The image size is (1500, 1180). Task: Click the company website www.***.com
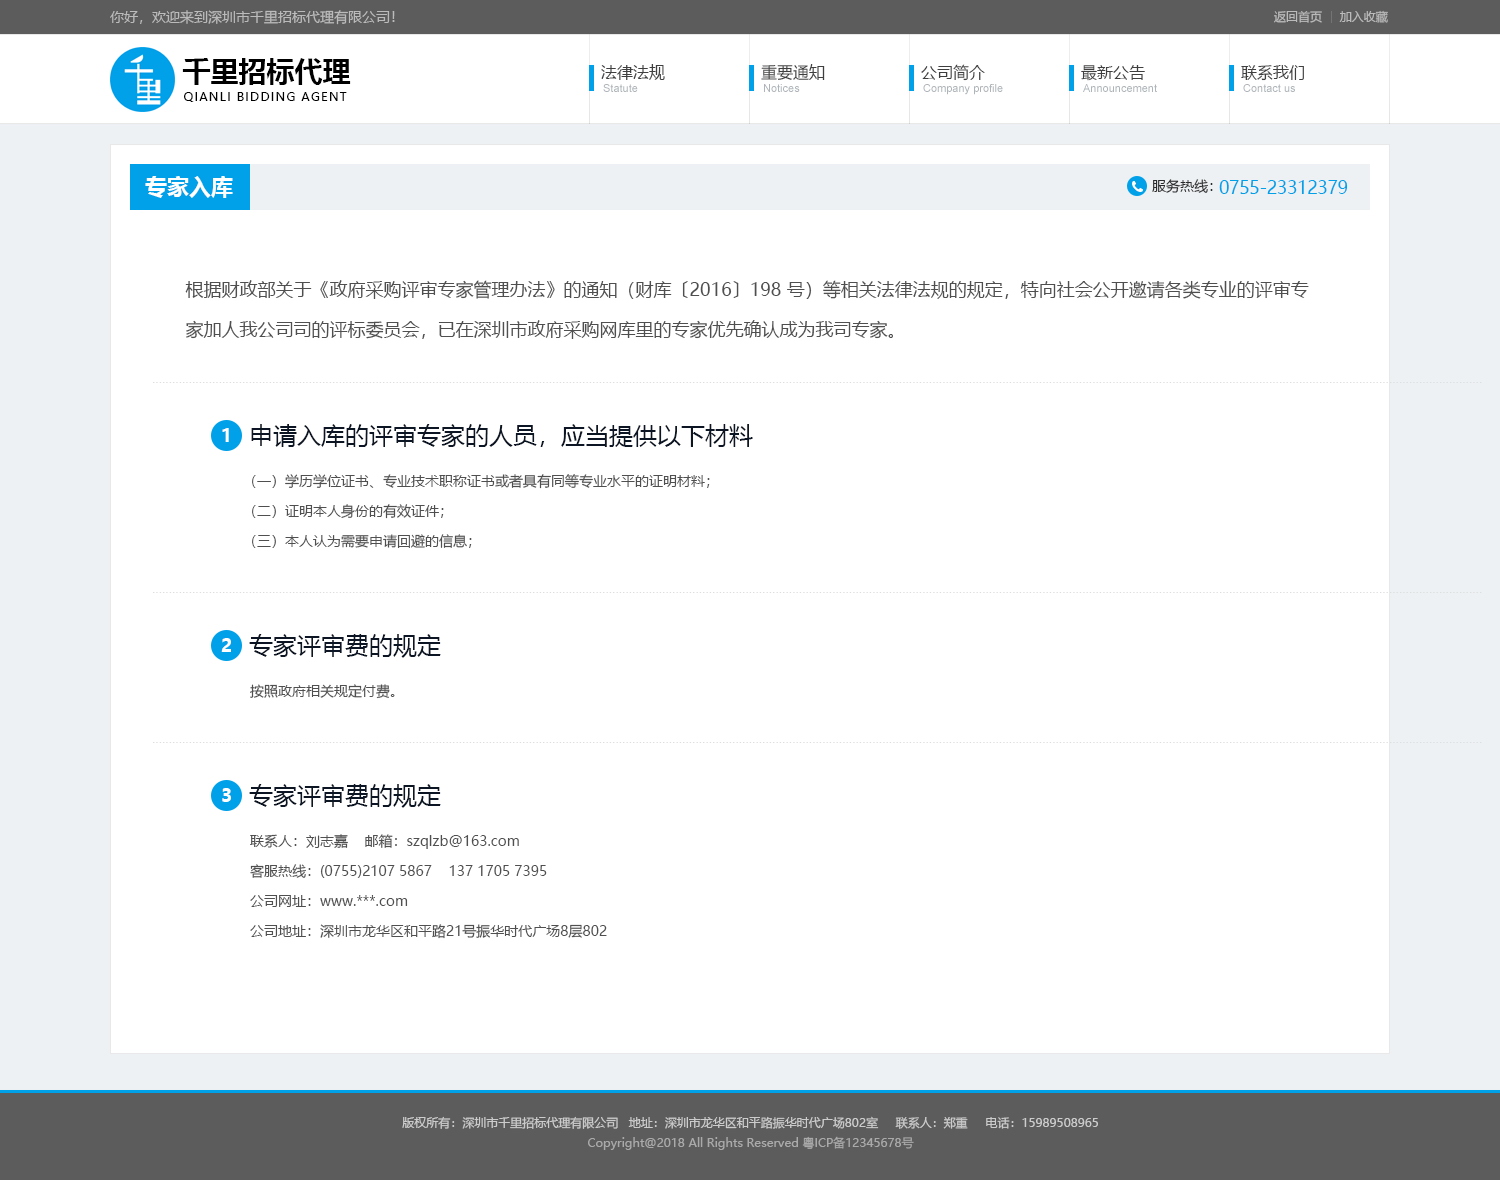click(x=363, y=900)
